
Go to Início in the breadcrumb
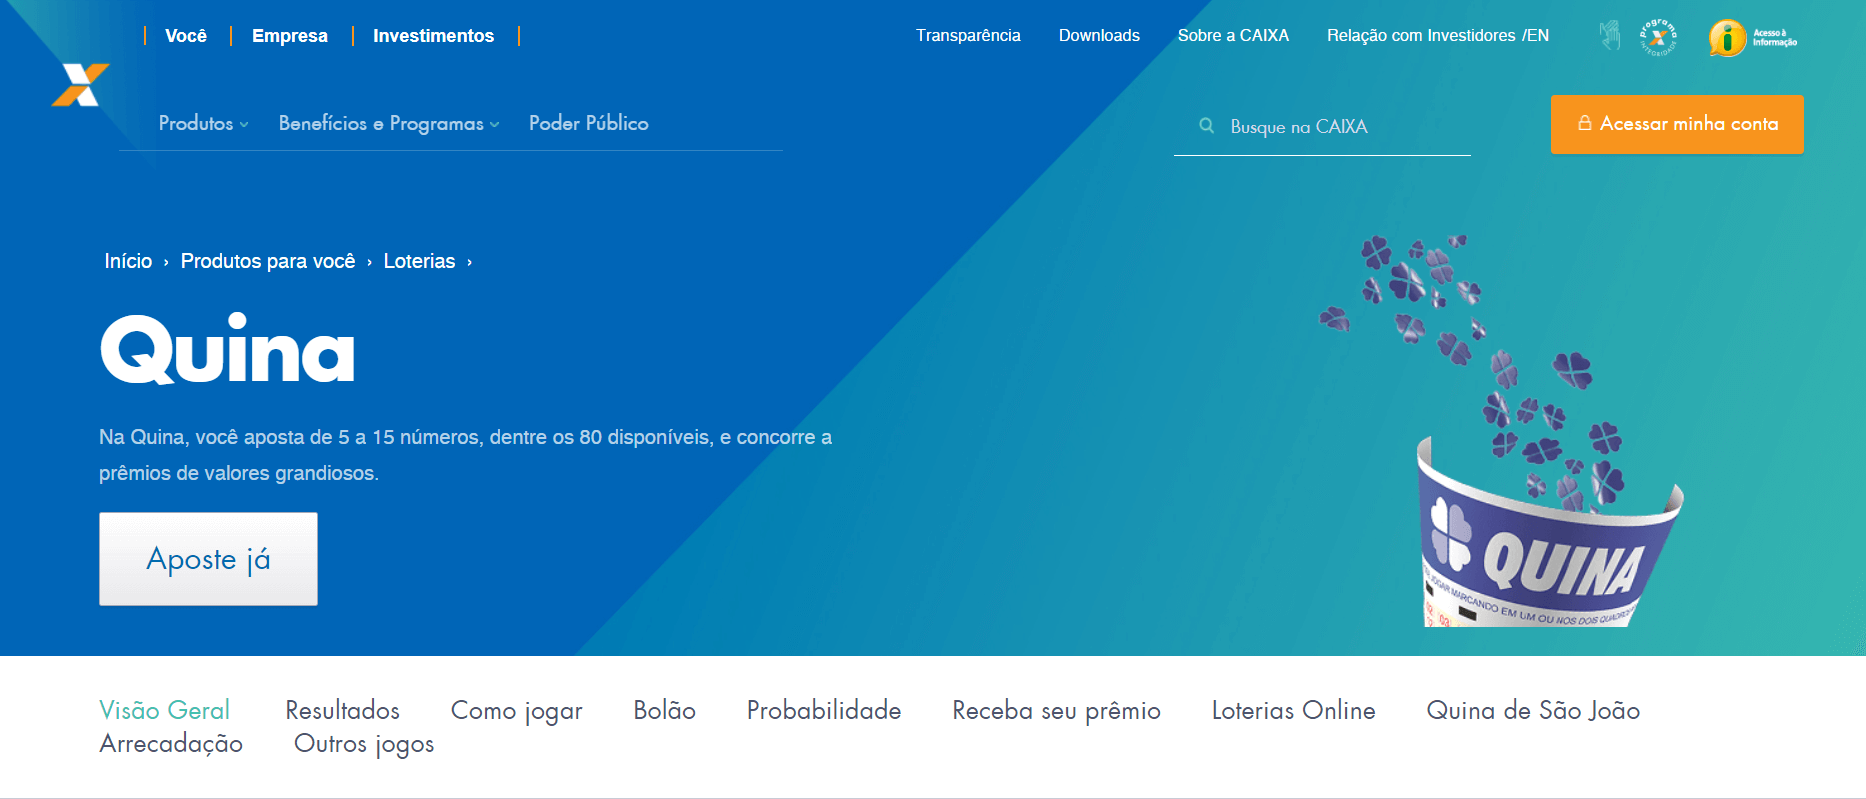pos(128,261)
